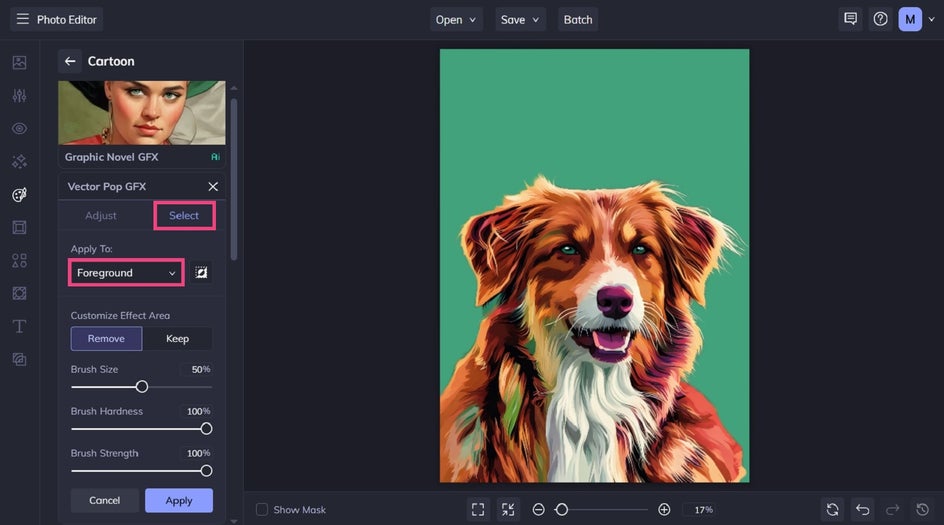
Task: Redo the last action
Action: coord(892,509)
